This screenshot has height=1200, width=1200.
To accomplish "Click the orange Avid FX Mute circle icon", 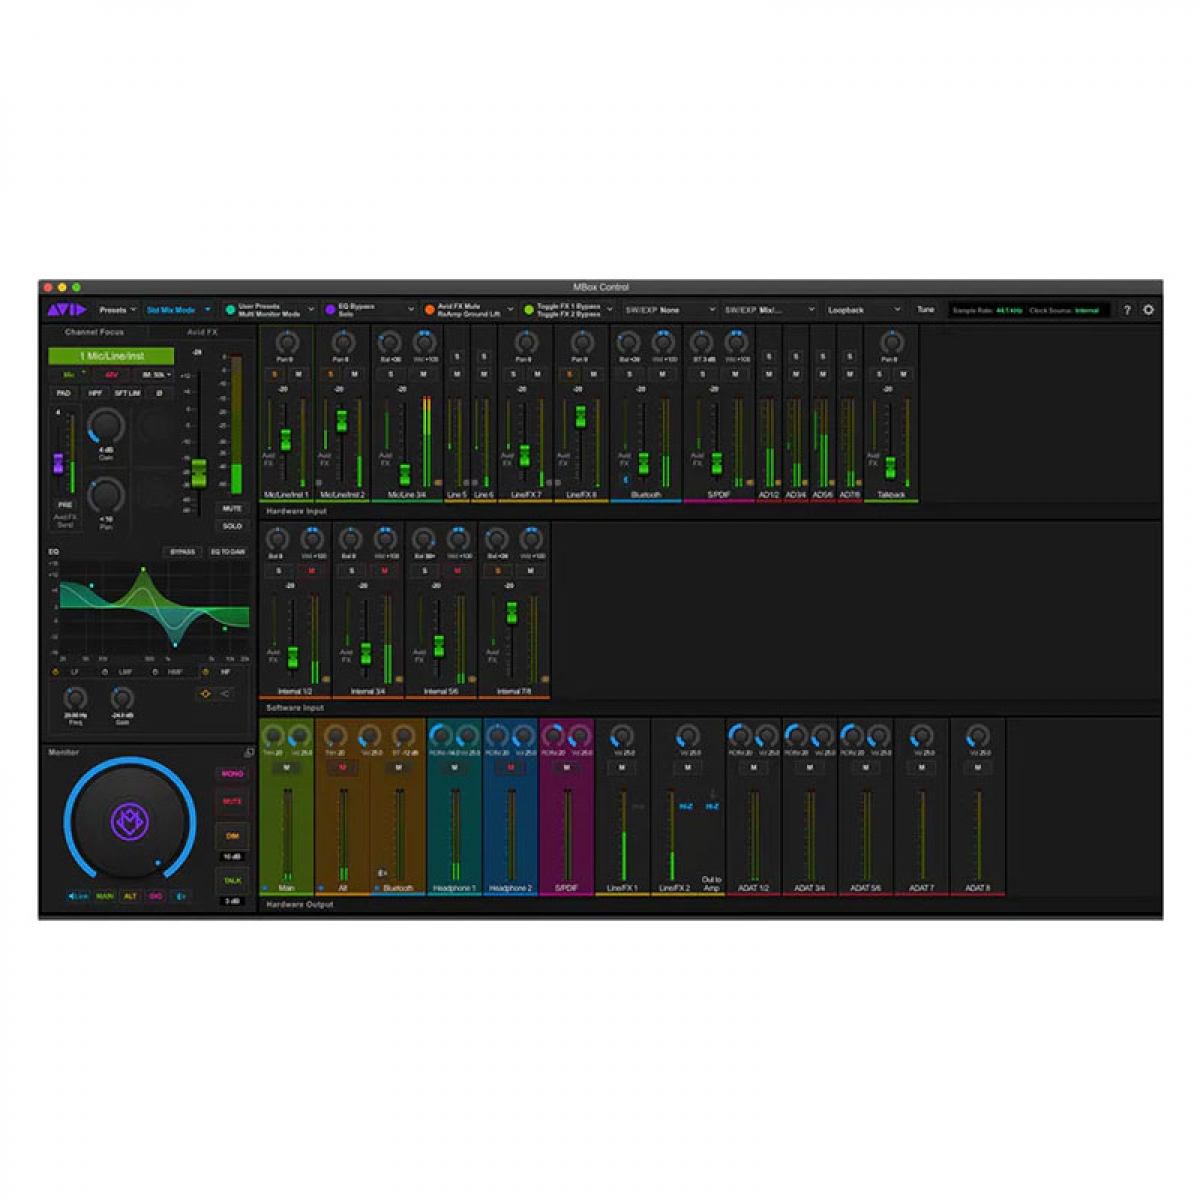I will tap(429, 310).
